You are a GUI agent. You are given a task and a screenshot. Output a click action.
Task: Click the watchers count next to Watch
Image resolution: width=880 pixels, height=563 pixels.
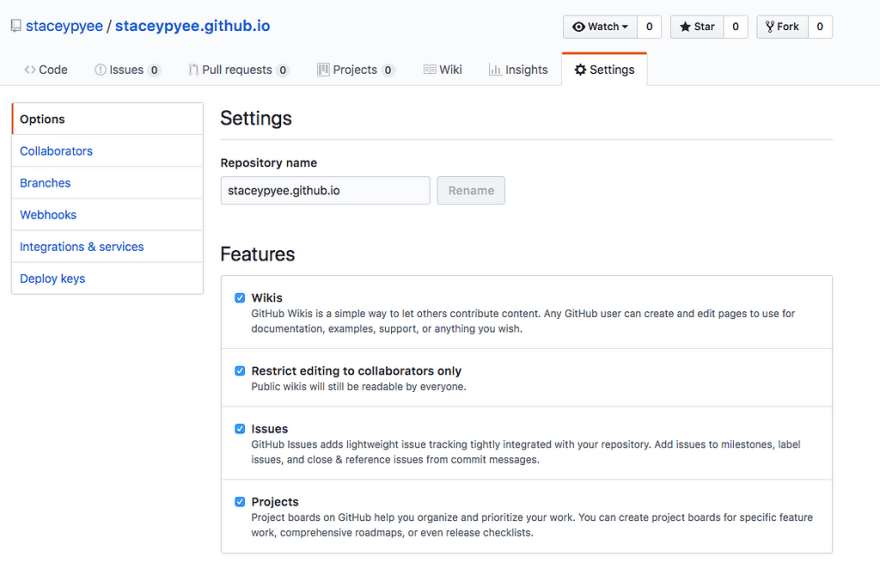(x=649, y=26)
